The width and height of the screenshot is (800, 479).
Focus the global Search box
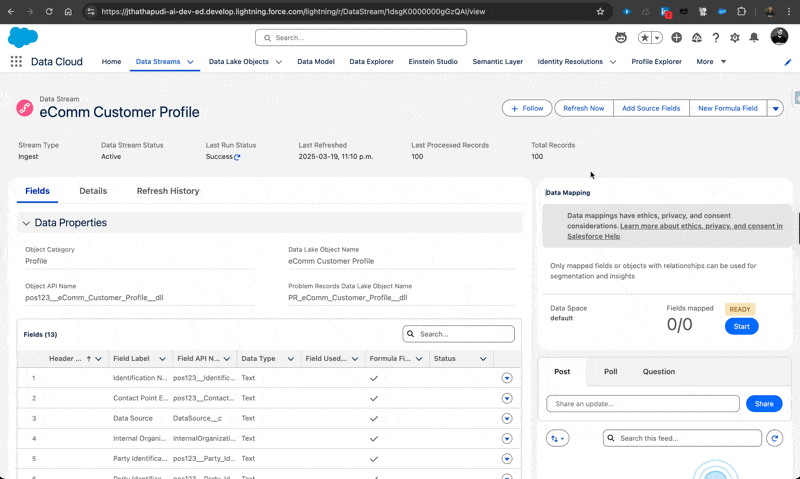click(361, 37)
